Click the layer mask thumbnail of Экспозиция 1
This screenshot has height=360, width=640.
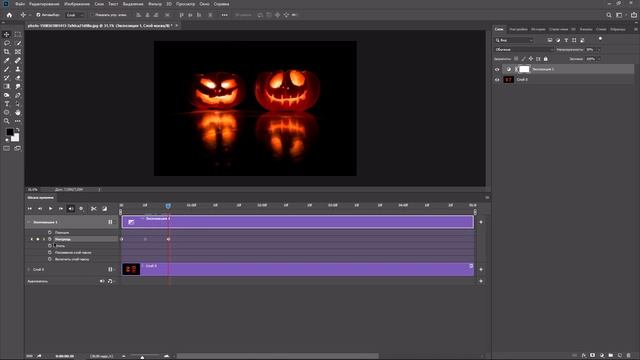[524, 69]
